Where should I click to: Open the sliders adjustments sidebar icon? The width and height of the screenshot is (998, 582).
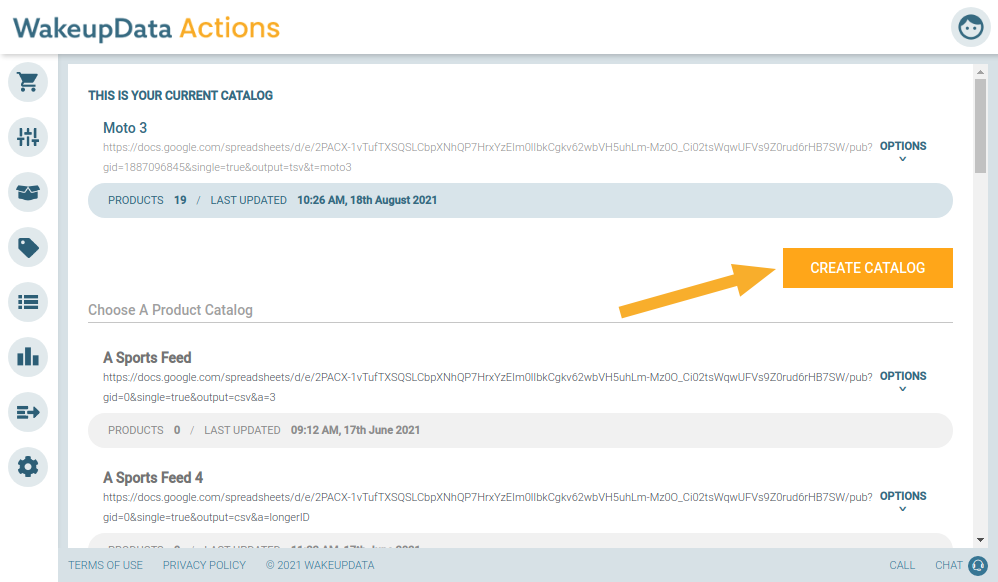(28, 137)
